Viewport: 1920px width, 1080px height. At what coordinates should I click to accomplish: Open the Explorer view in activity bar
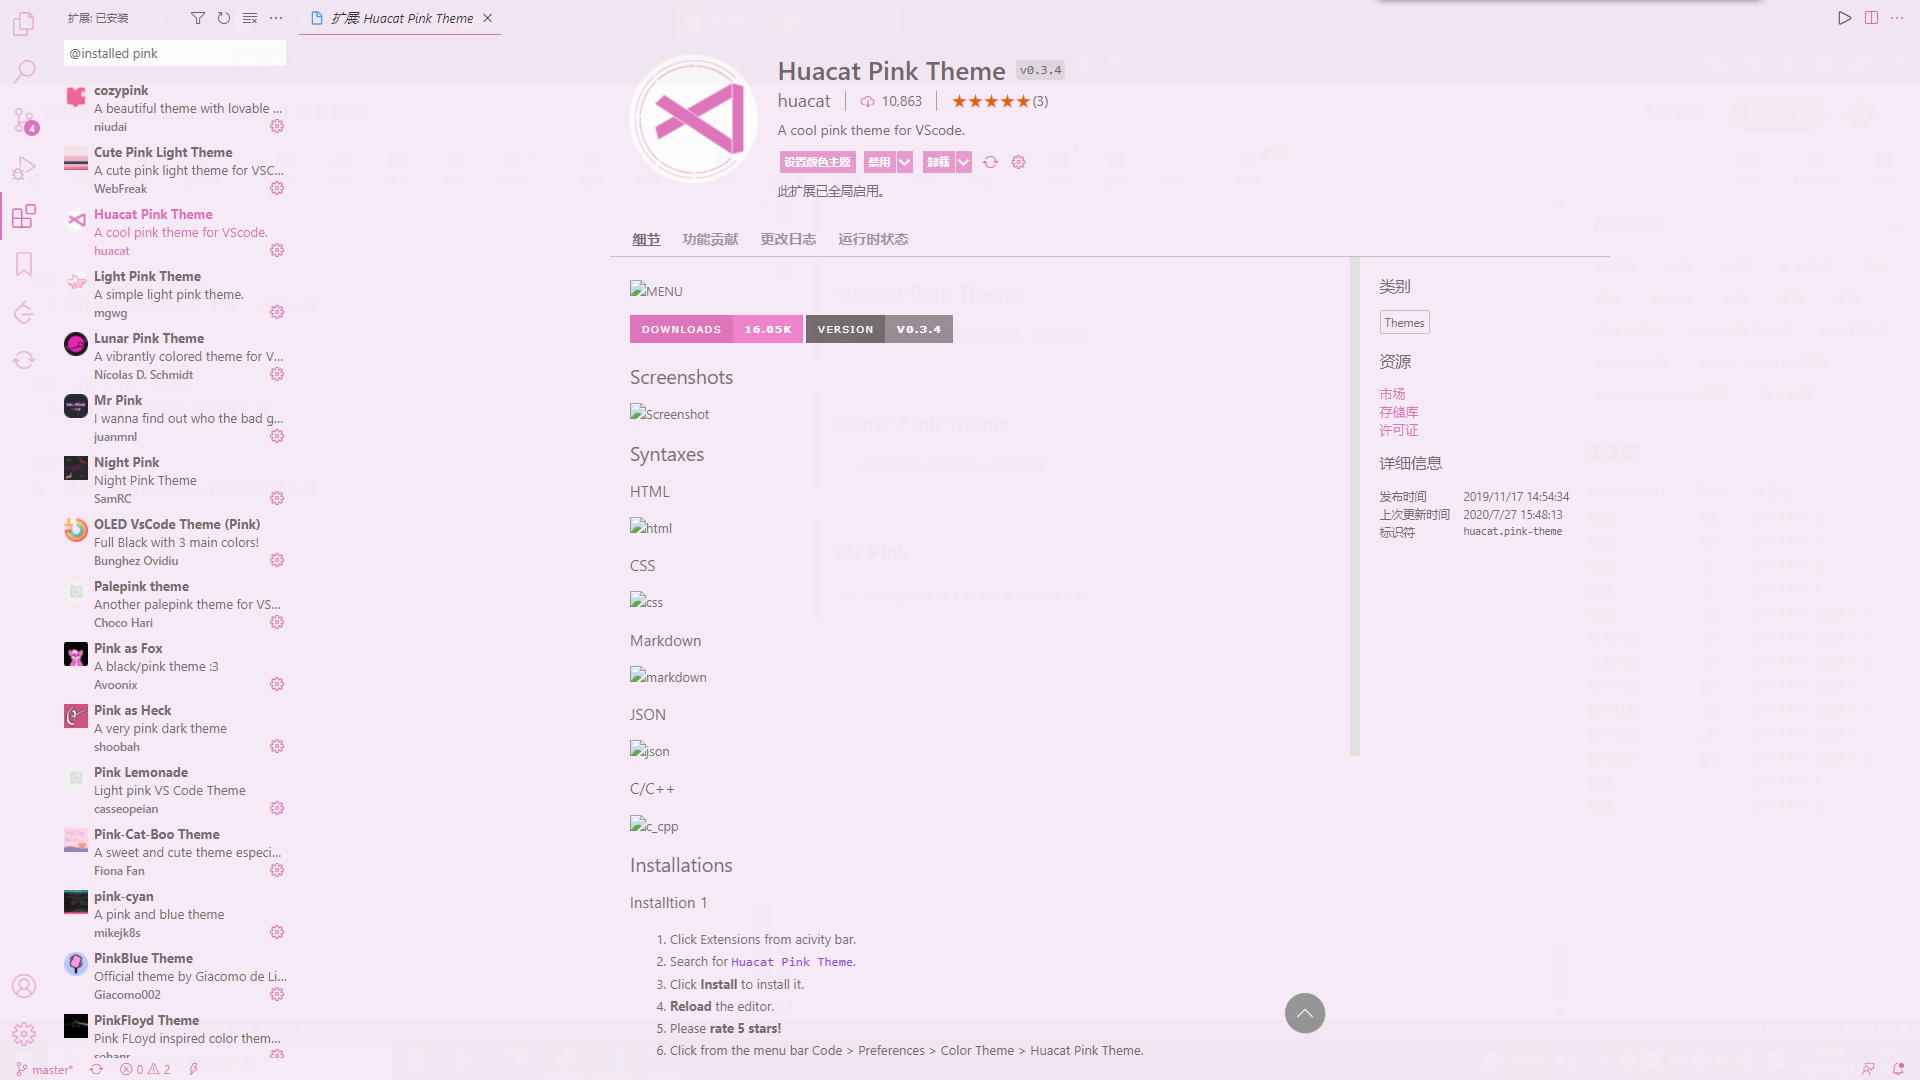coord(24,24)
